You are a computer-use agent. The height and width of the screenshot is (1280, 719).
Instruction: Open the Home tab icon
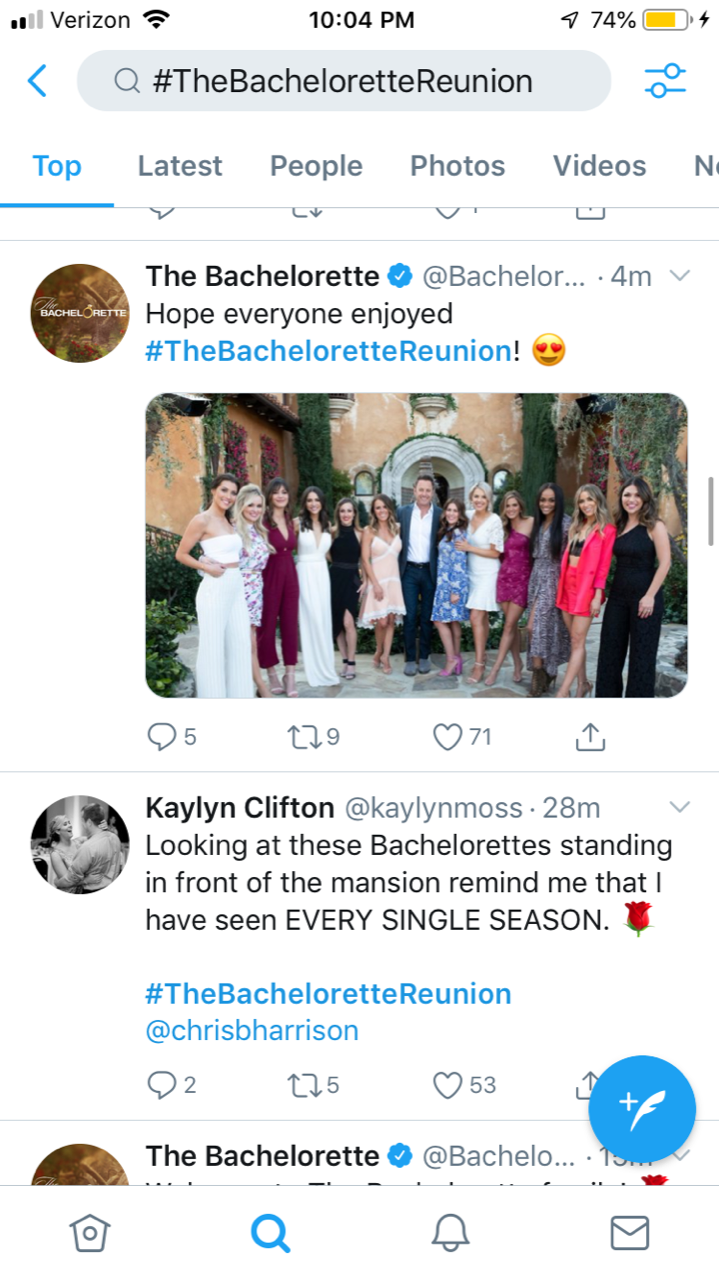89,1233
